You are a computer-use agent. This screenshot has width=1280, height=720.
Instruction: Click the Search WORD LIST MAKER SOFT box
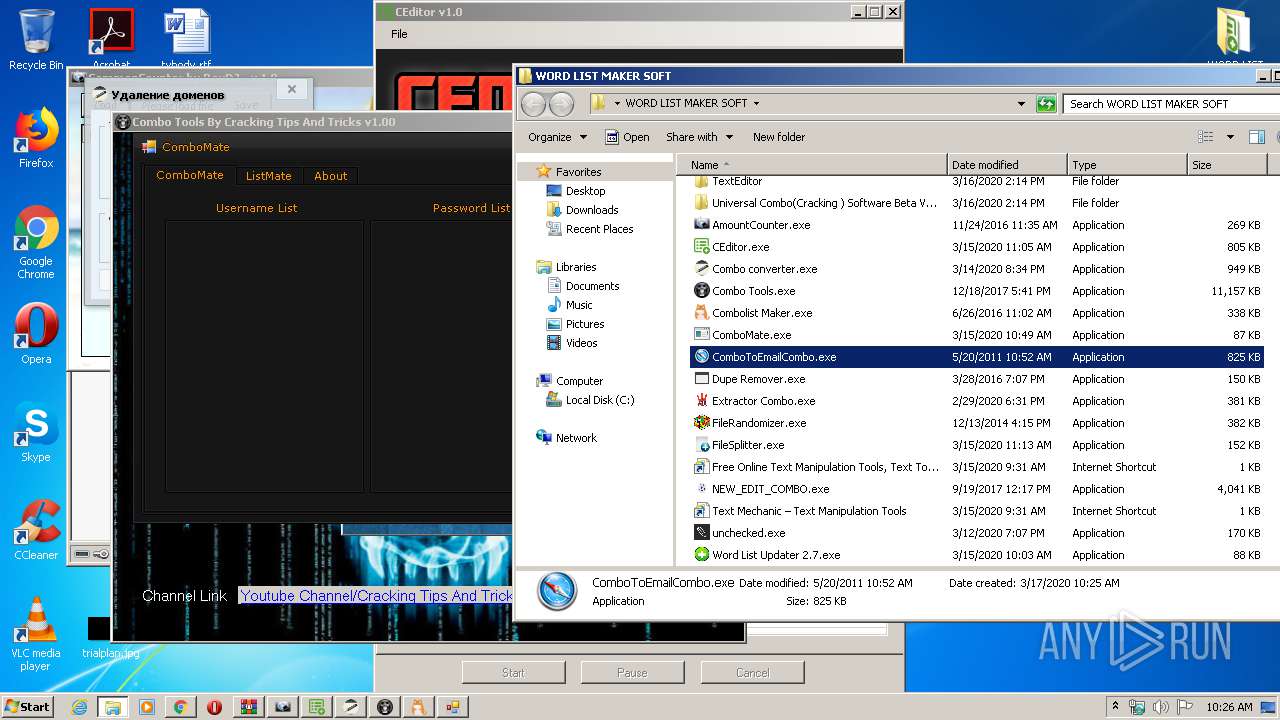tap(1170, 103)
